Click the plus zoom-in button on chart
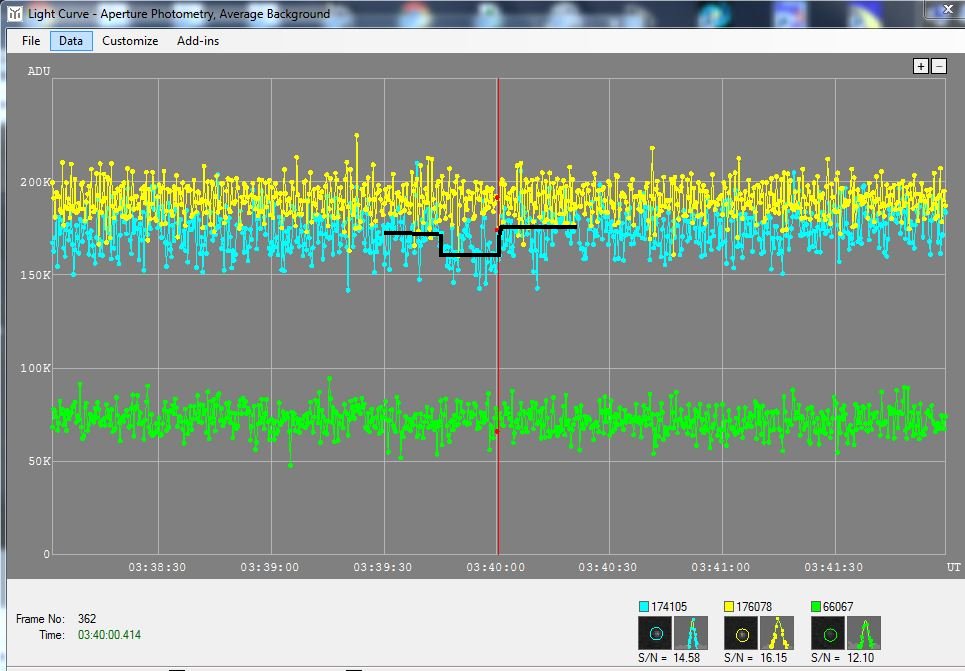This screenshot has width=965, height=671. click(921, 66)
